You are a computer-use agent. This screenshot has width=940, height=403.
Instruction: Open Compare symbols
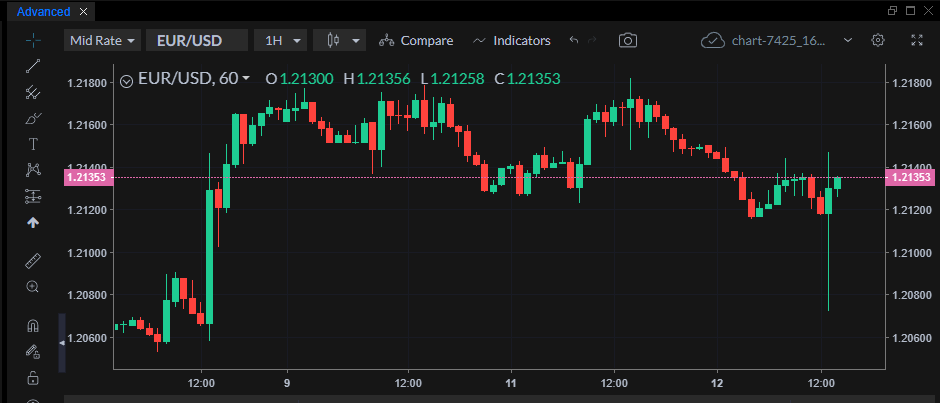tap(416, 40)
